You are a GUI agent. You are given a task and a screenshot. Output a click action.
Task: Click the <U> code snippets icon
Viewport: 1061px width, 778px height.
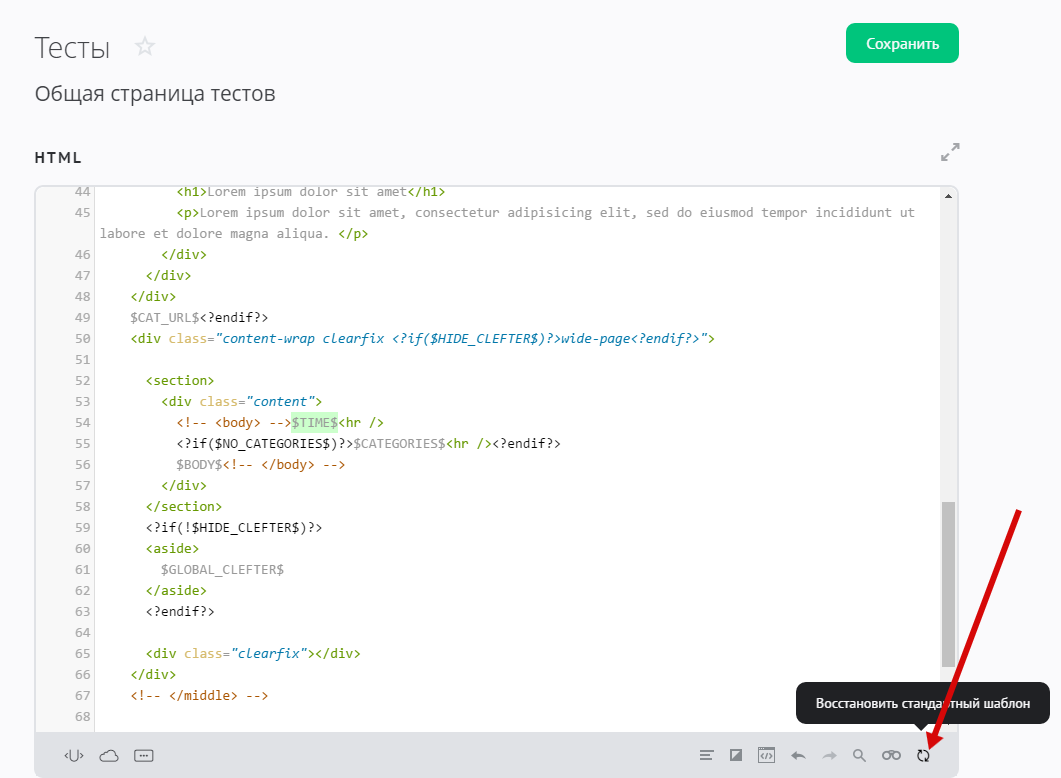(x=74, y=755)
